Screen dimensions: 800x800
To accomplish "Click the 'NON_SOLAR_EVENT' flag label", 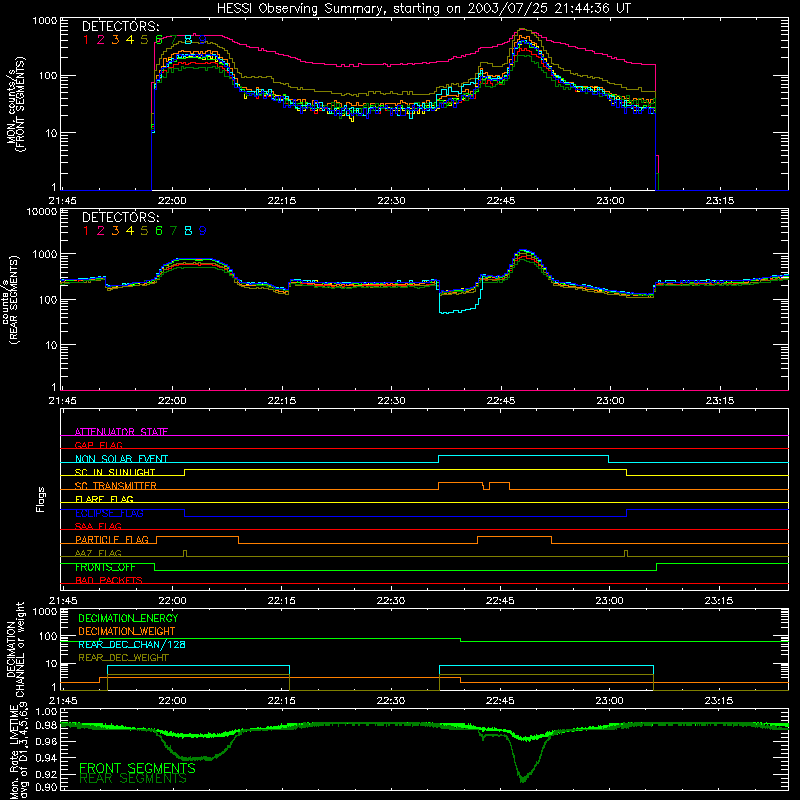I will (x=121, y=459).
